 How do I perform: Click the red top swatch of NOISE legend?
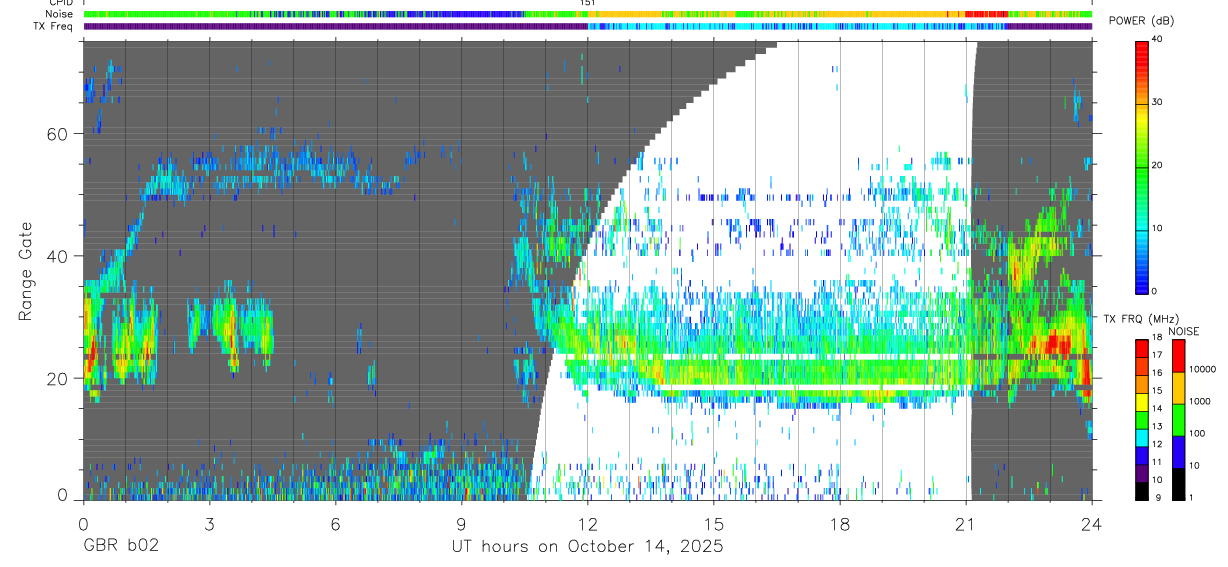pyautogui.click(x=1178, y=357)
